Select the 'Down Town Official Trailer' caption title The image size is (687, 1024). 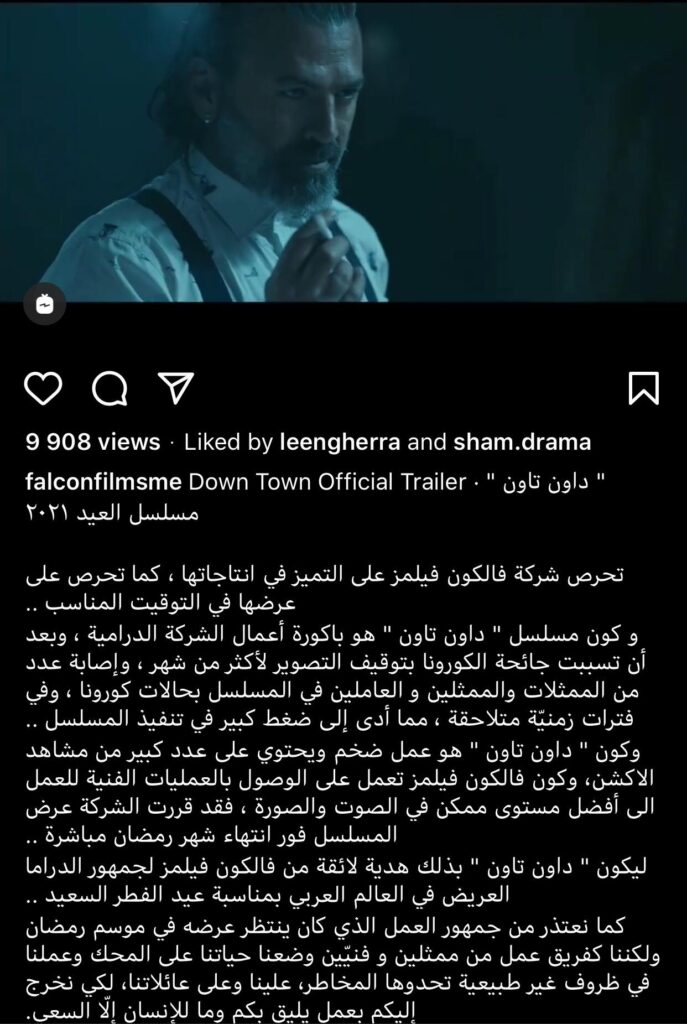point(327,482)
